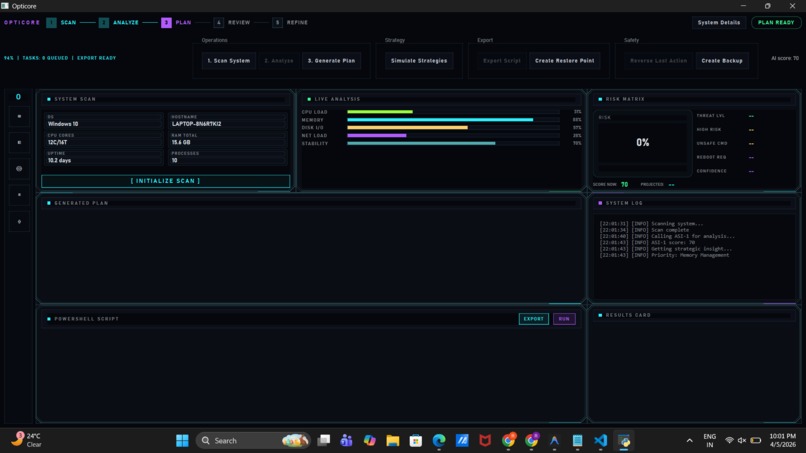Screen dimensions: 806x453
Task: Open Visual Studio Code from the taskbar
Action: click(x=600, y=441)
